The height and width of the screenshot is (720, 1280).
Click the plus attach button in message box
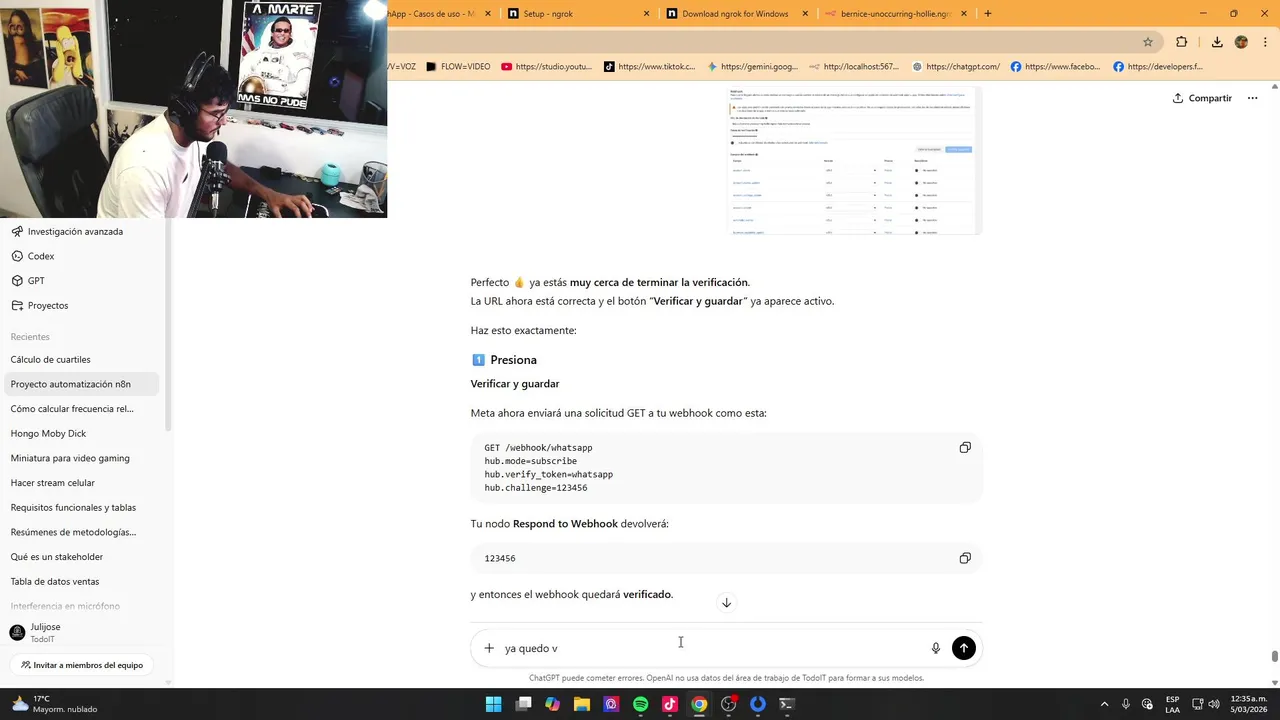click(489, 648)
